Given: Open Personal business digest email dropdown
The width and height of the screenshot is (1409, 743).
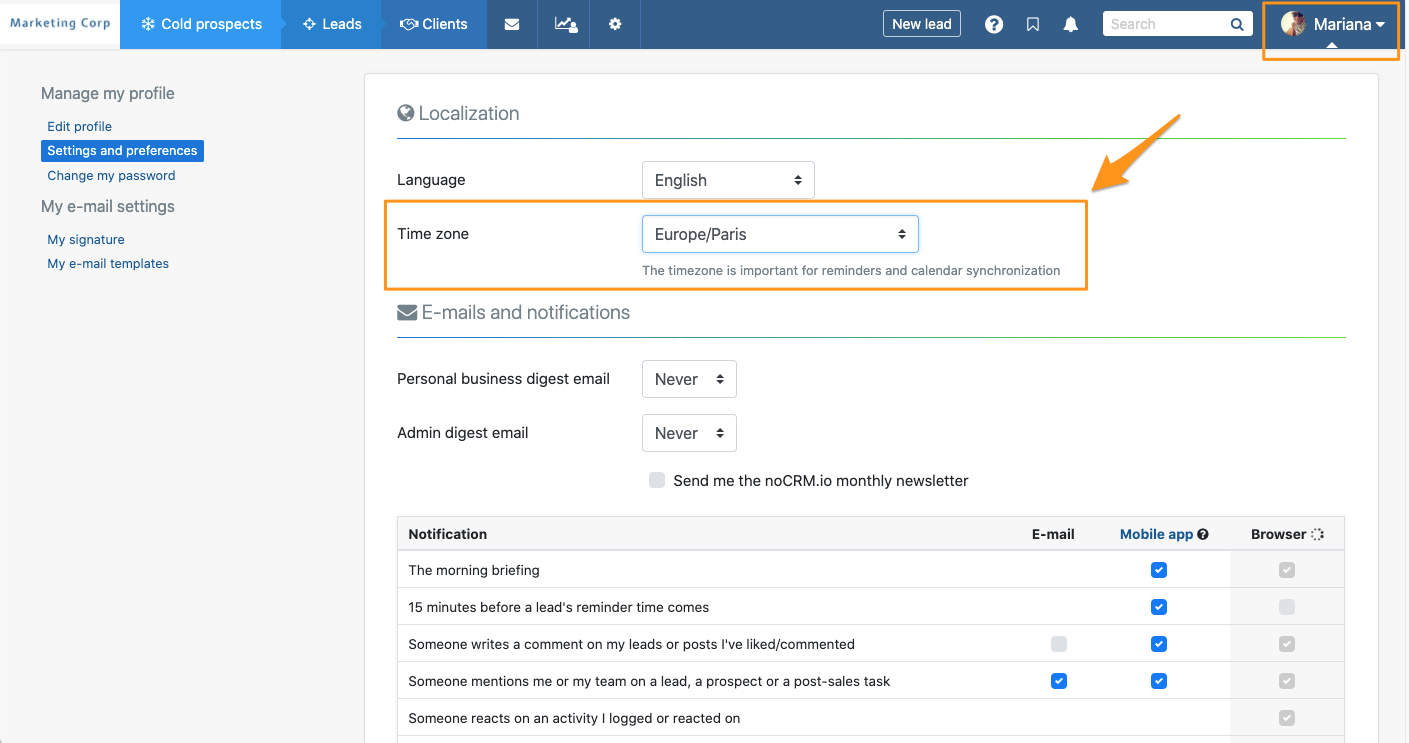Looking at the screenshot, I should click(689, 379).
